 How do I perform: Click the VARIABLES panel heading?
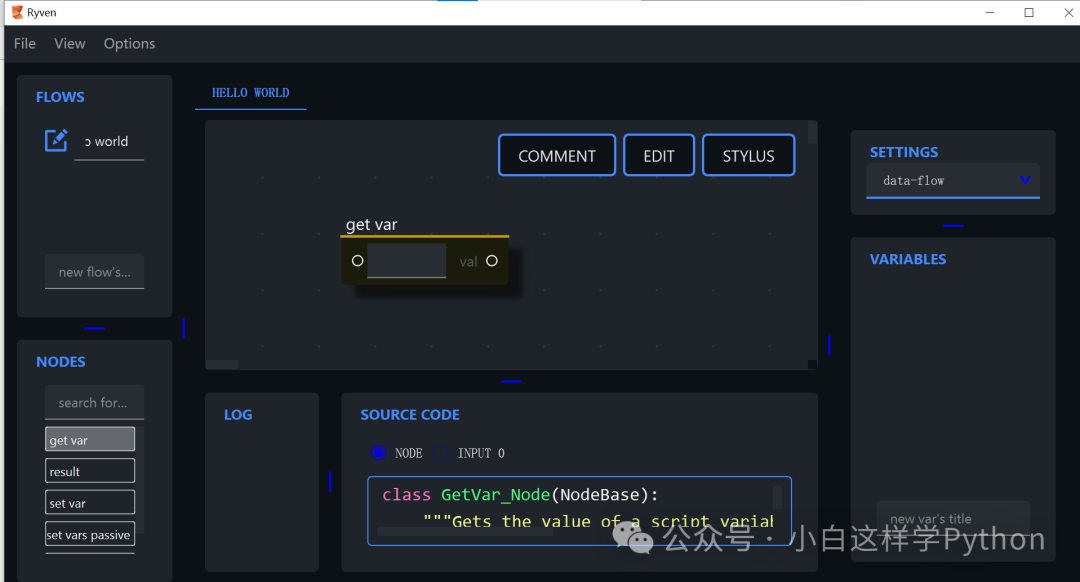click(x=908, y=260)
